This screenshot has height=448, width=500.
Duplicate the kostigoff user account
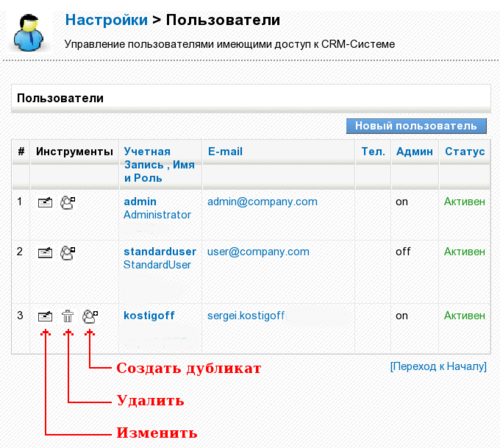click(90, 316)
